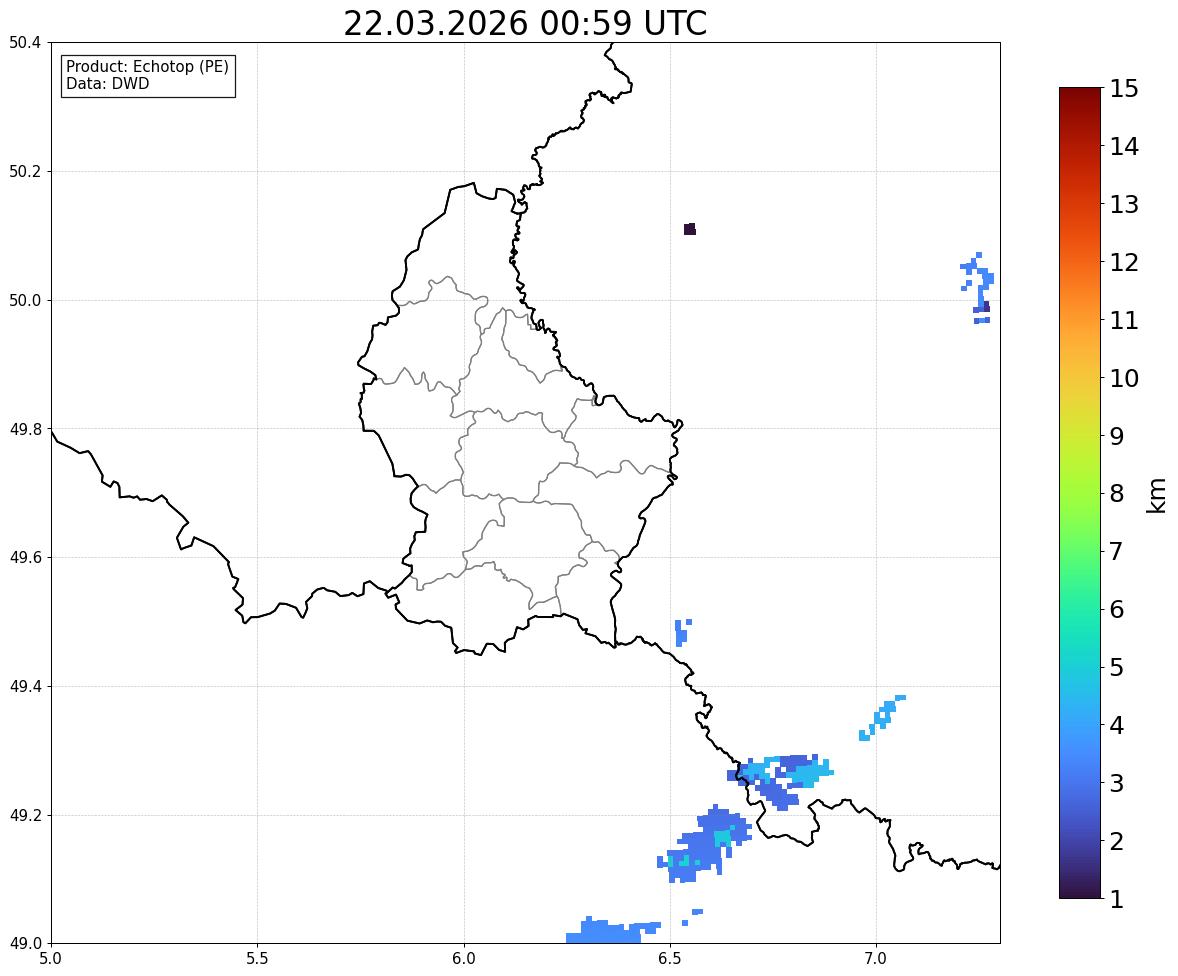This screenshot has height=976, width=1178.
Task: Click the colorbar tick label 5
Action: [1117, 667]
